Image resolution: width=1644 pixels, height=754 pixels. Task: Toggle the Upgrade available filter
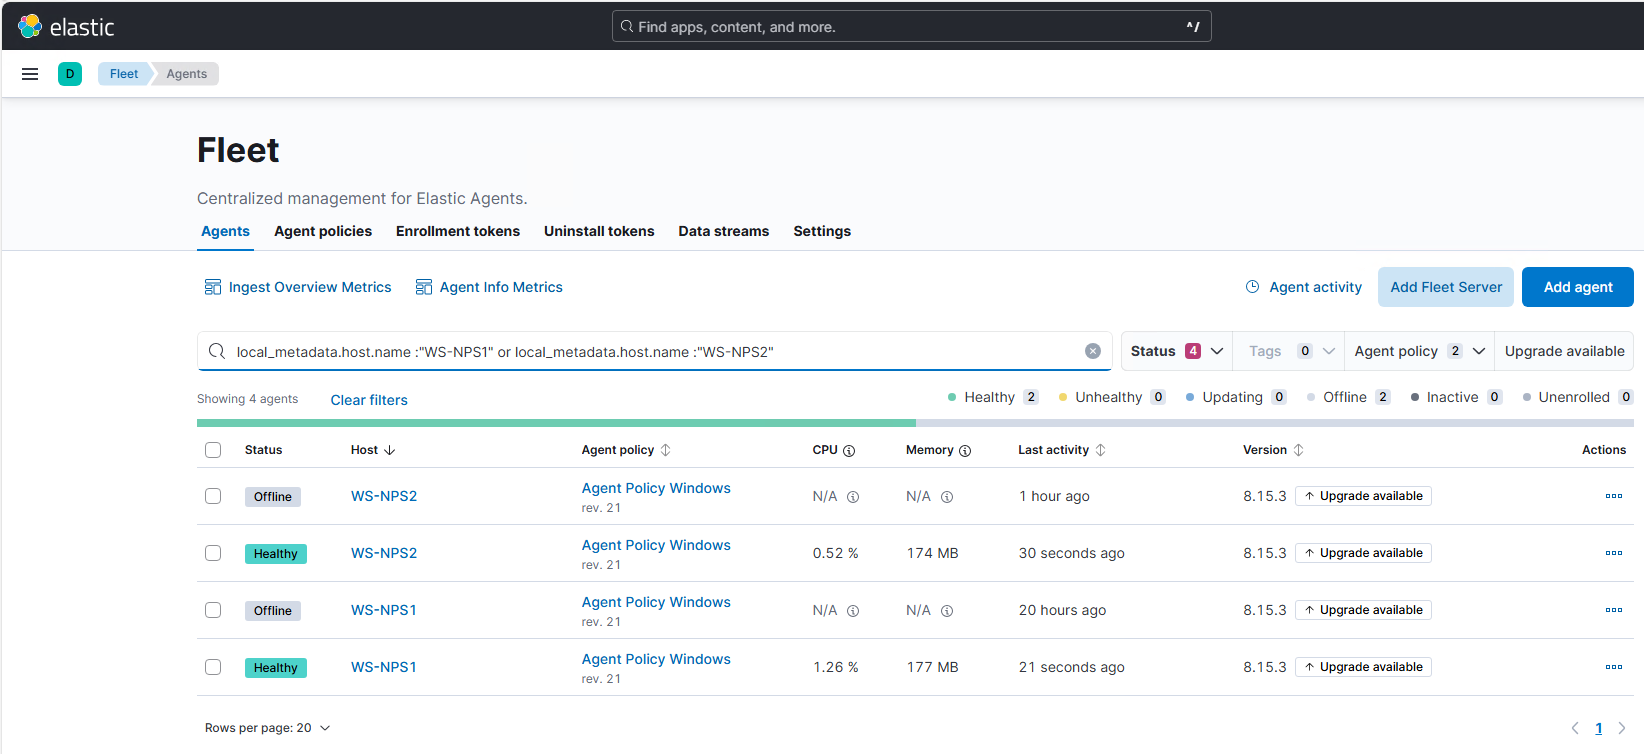click(1564, 351)
